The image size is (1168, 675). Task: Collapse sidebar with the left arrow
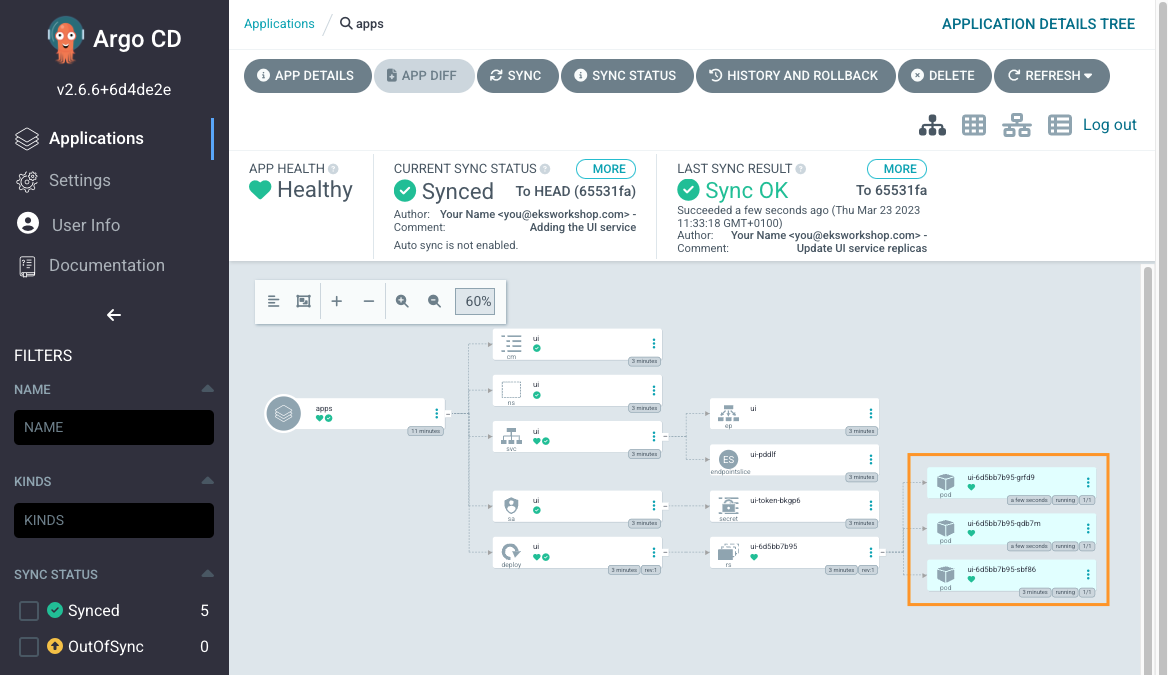pos(114,315)
